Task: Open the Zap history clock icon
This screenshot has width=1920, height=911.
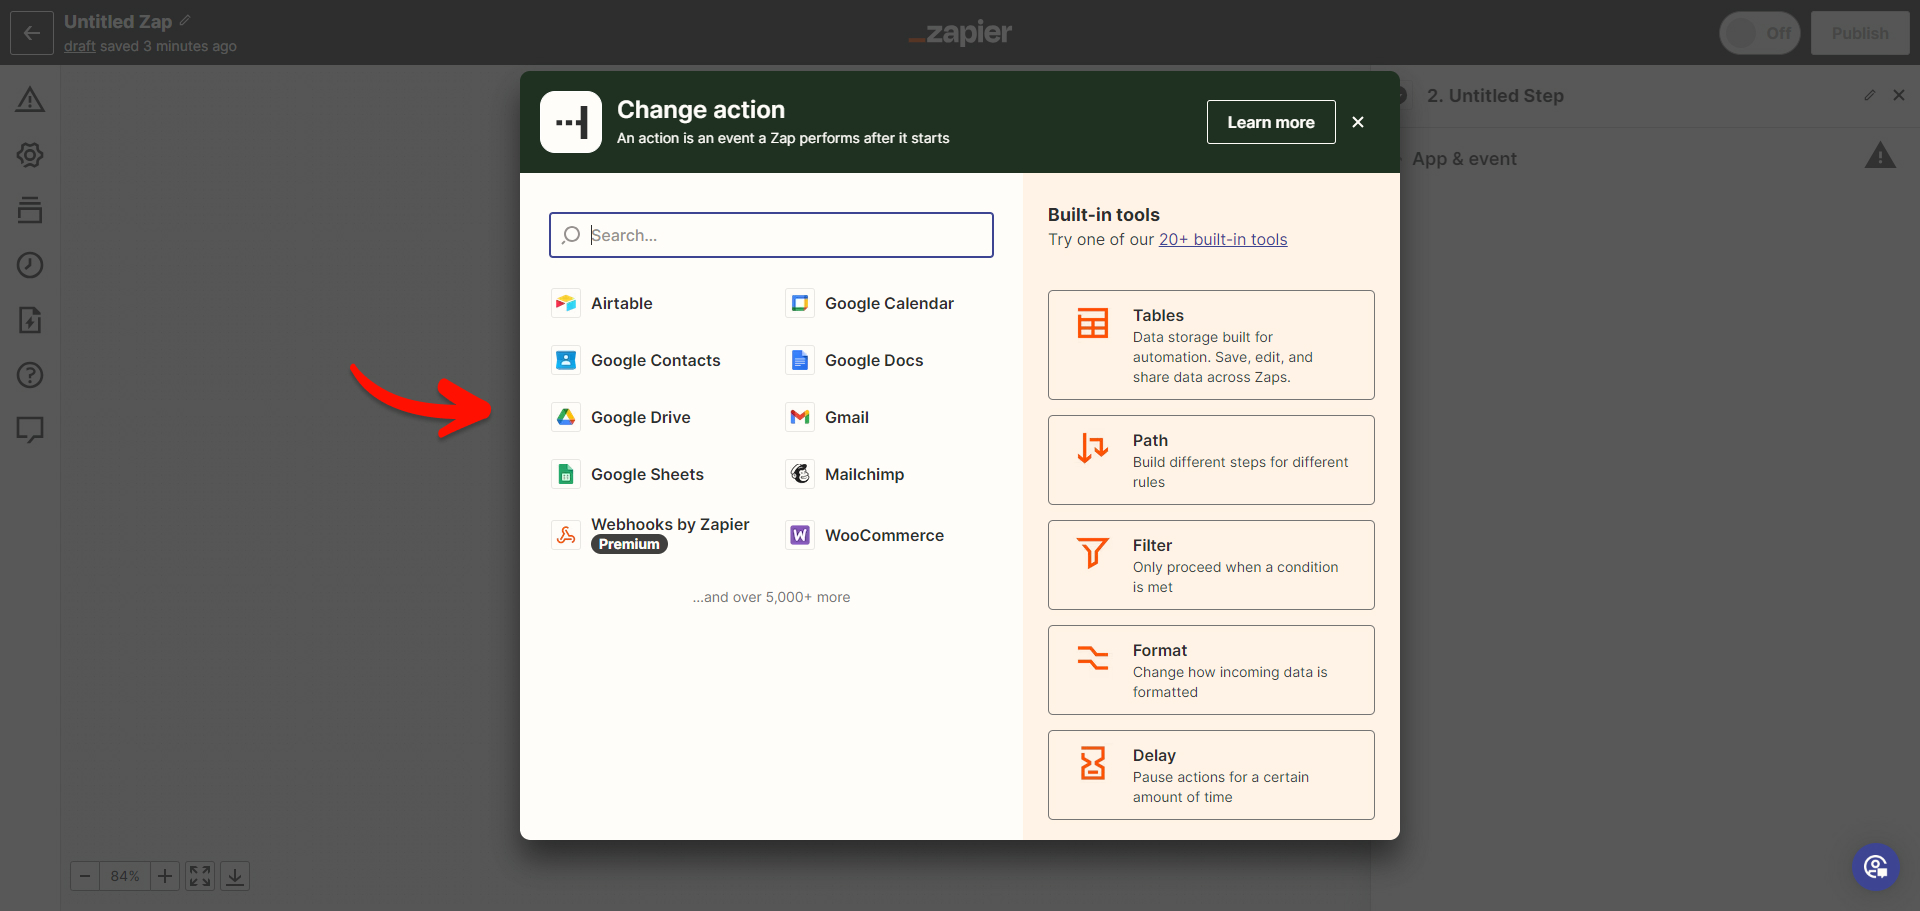Action: [30, 265]
